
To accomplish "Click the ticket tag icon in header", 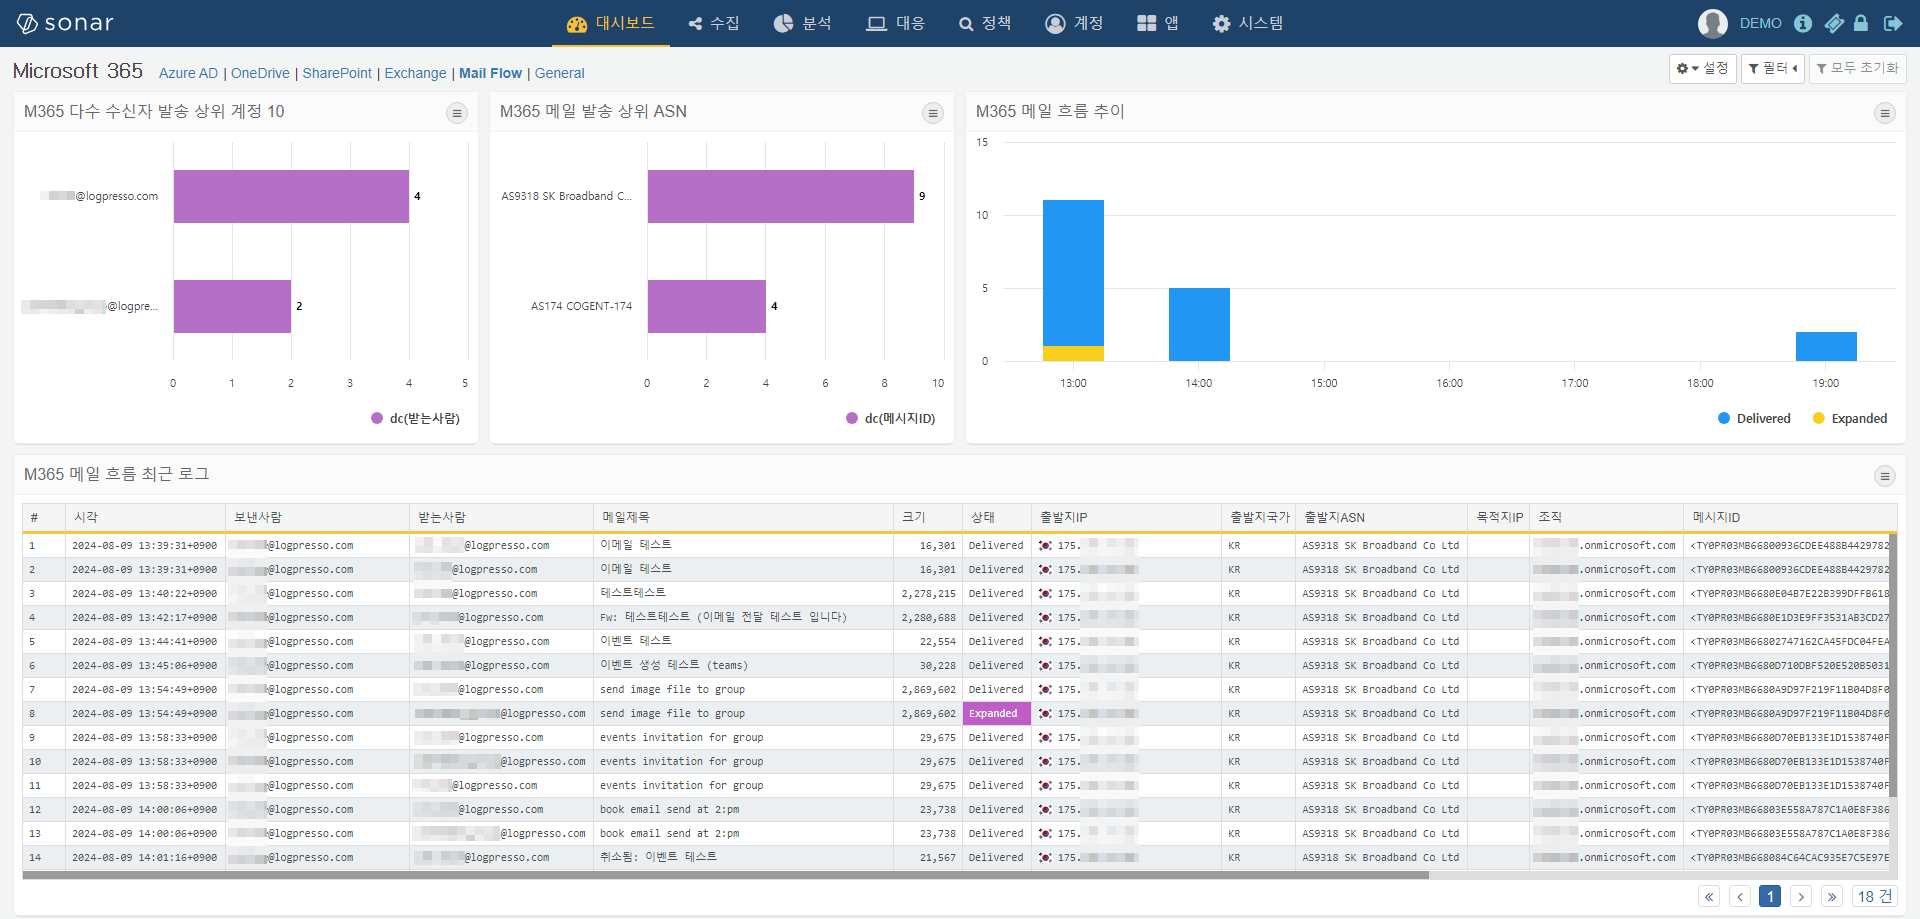I will point(1834,23).
